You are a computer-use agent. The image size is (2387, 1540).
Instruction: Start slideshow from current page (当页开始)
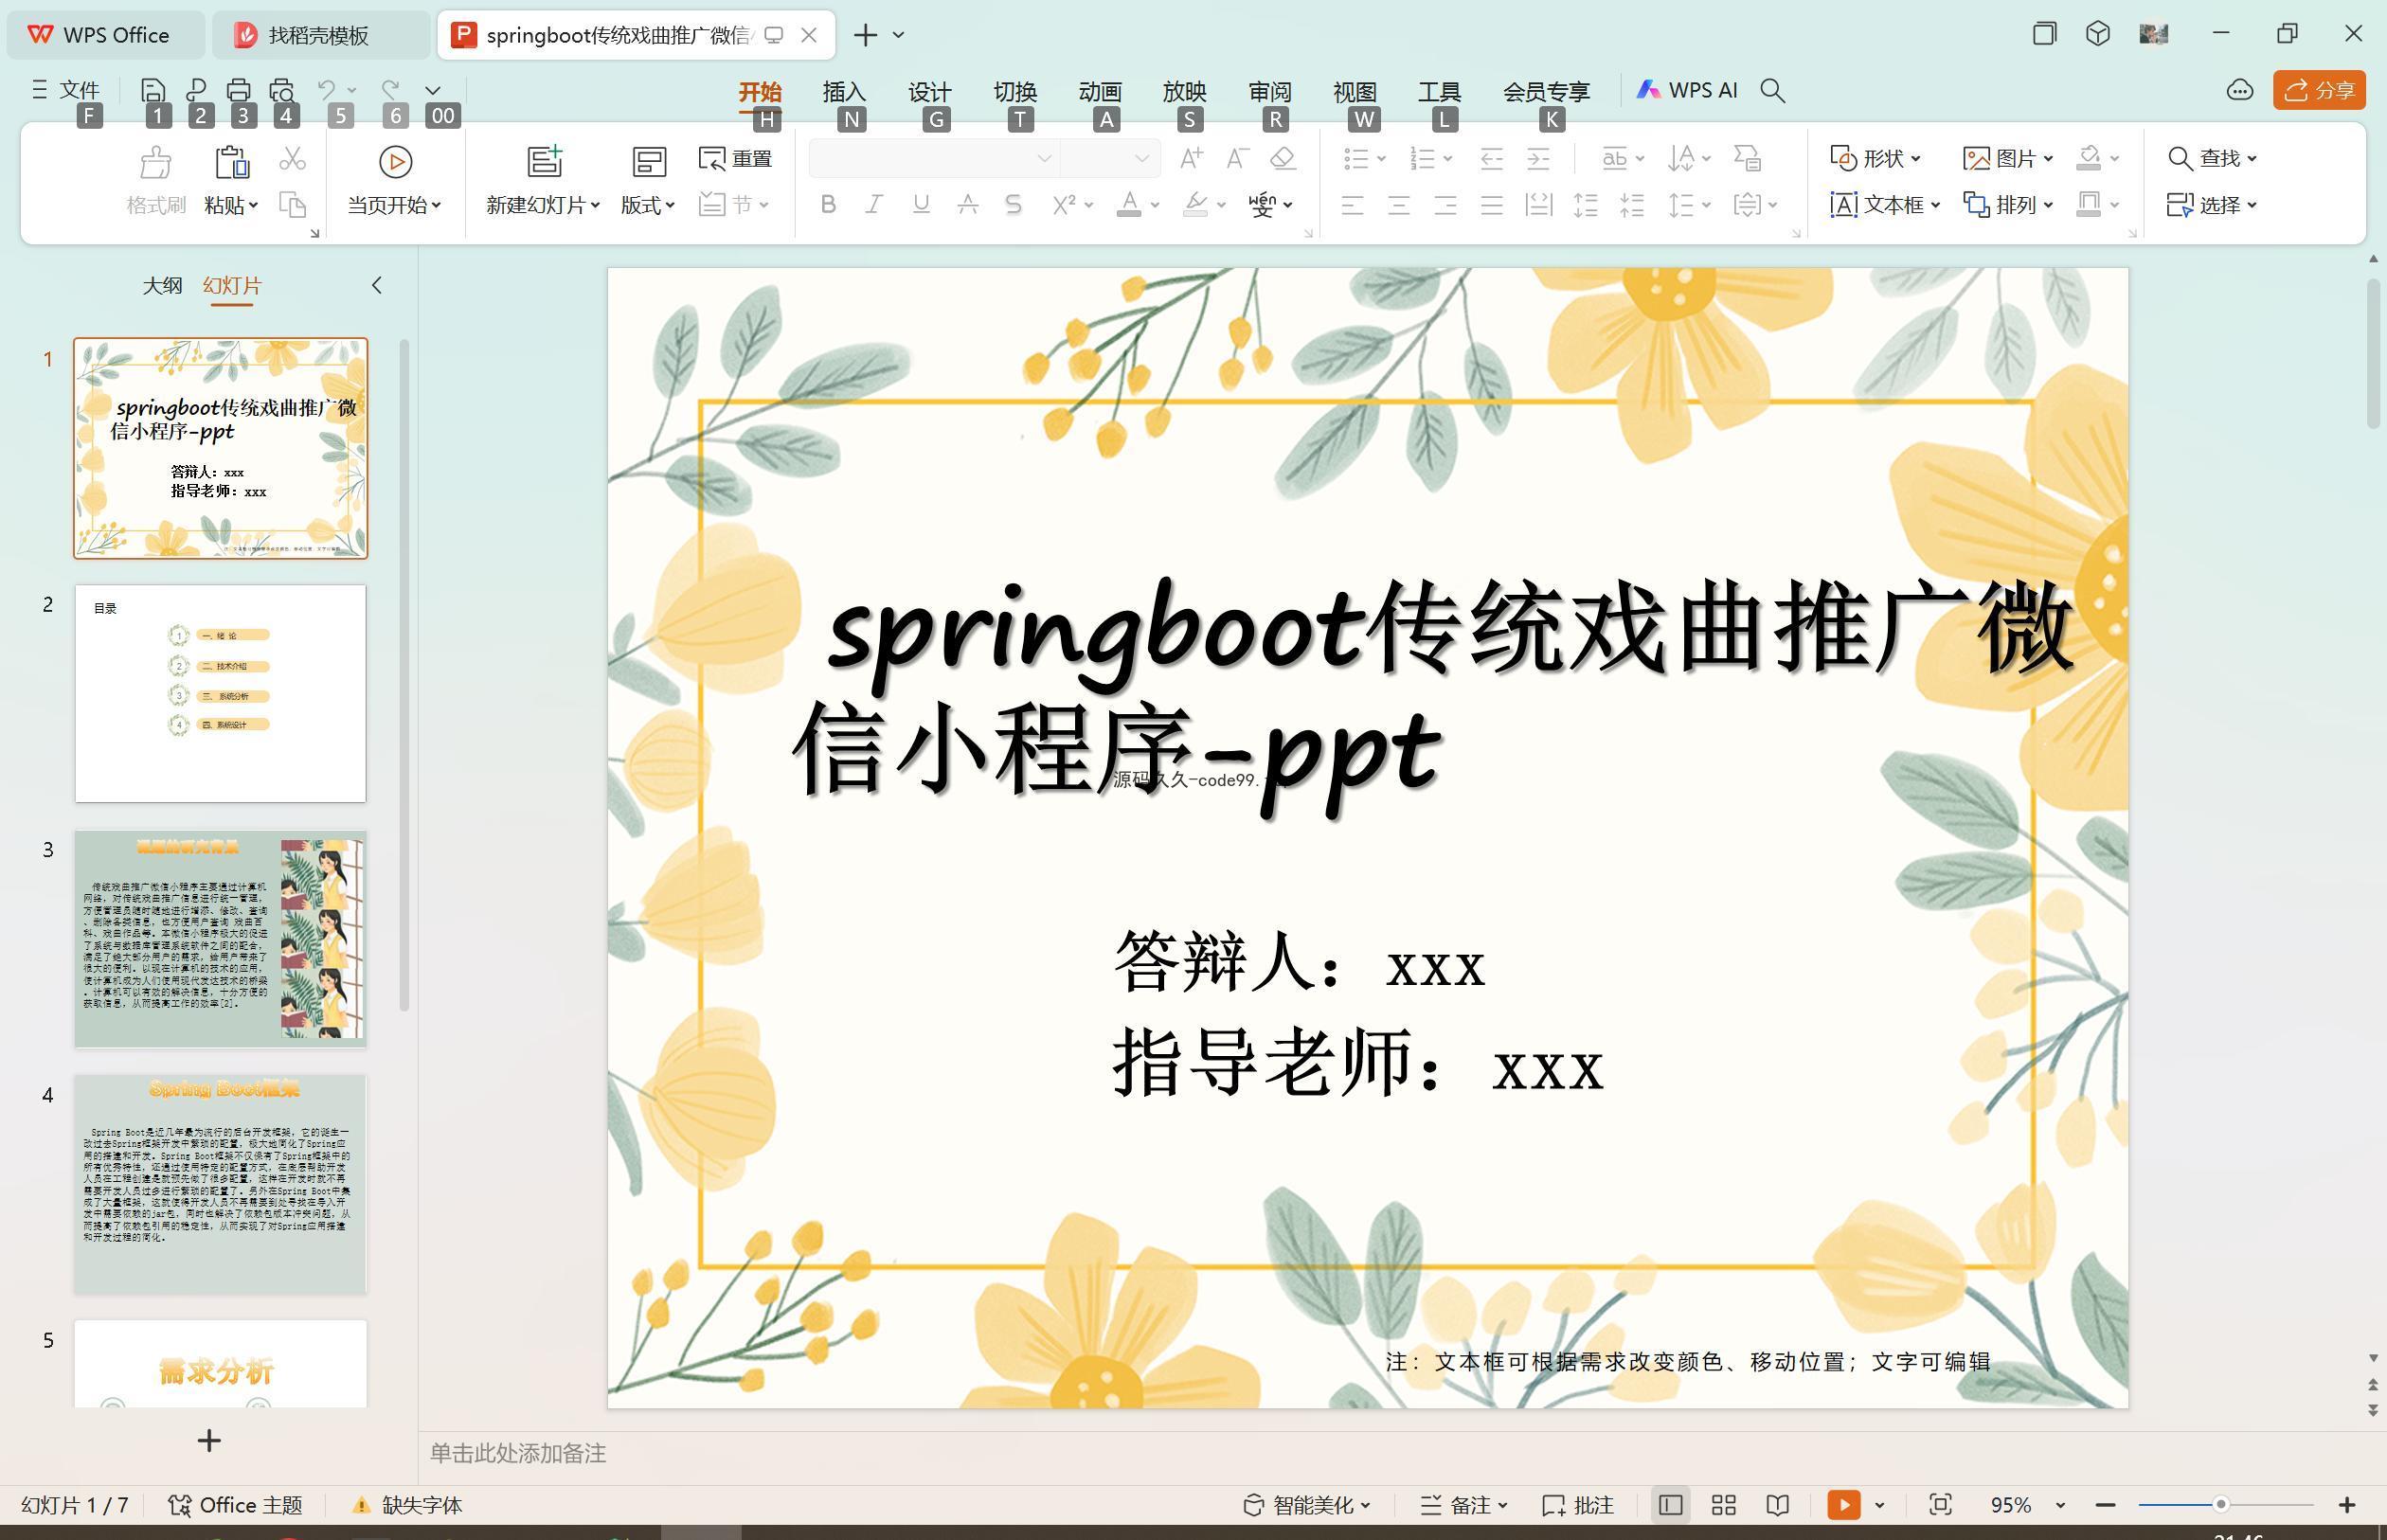(x=394, y=181)
